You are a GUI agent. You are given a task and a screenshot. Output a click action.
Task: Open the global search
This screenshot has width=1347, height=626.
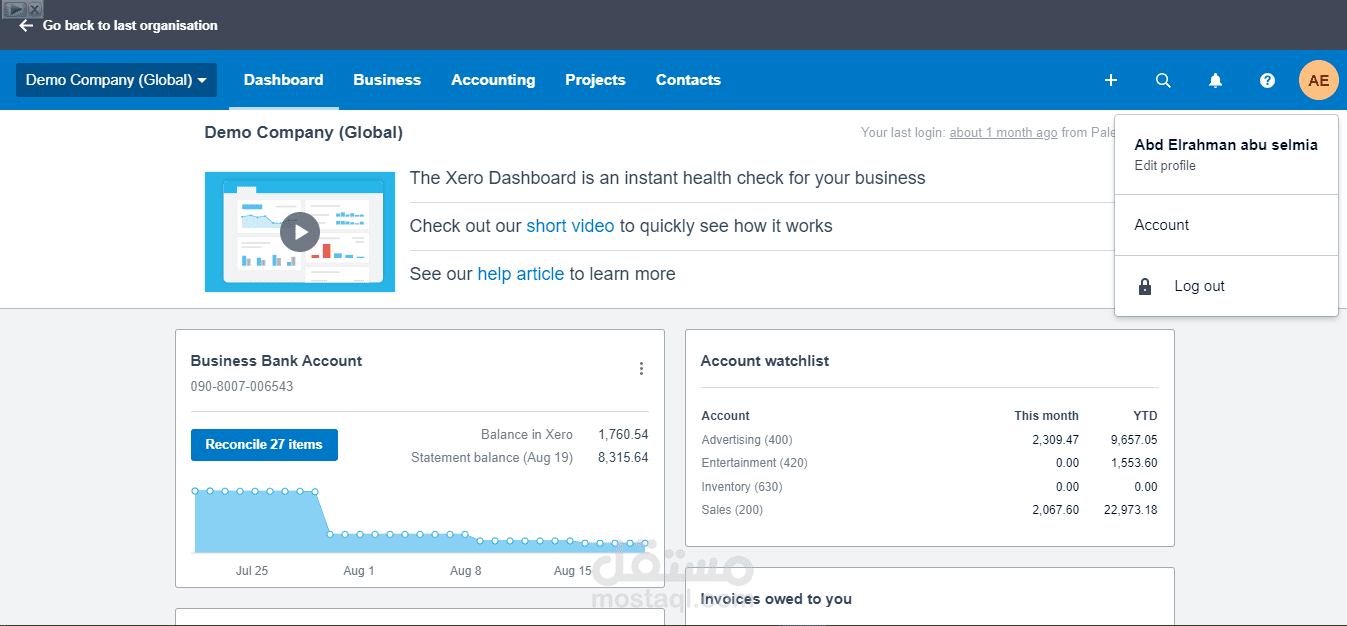(x=1163, y=80)
